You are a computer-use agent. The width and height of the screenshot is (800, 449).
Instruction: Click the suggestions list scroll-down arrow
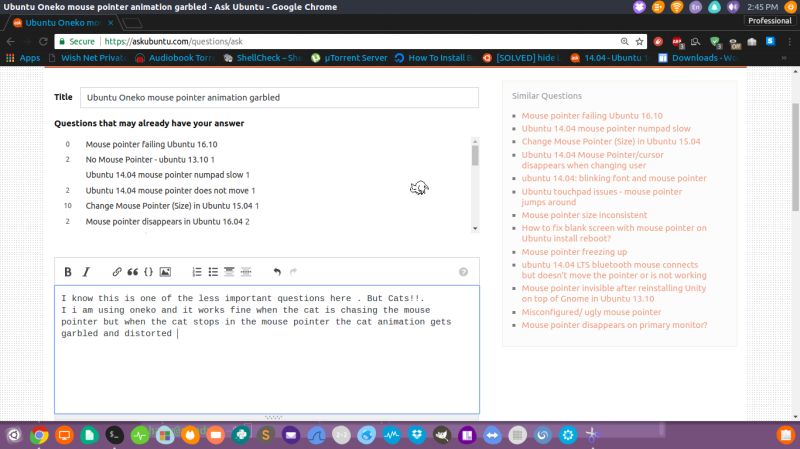pos(475,229)
